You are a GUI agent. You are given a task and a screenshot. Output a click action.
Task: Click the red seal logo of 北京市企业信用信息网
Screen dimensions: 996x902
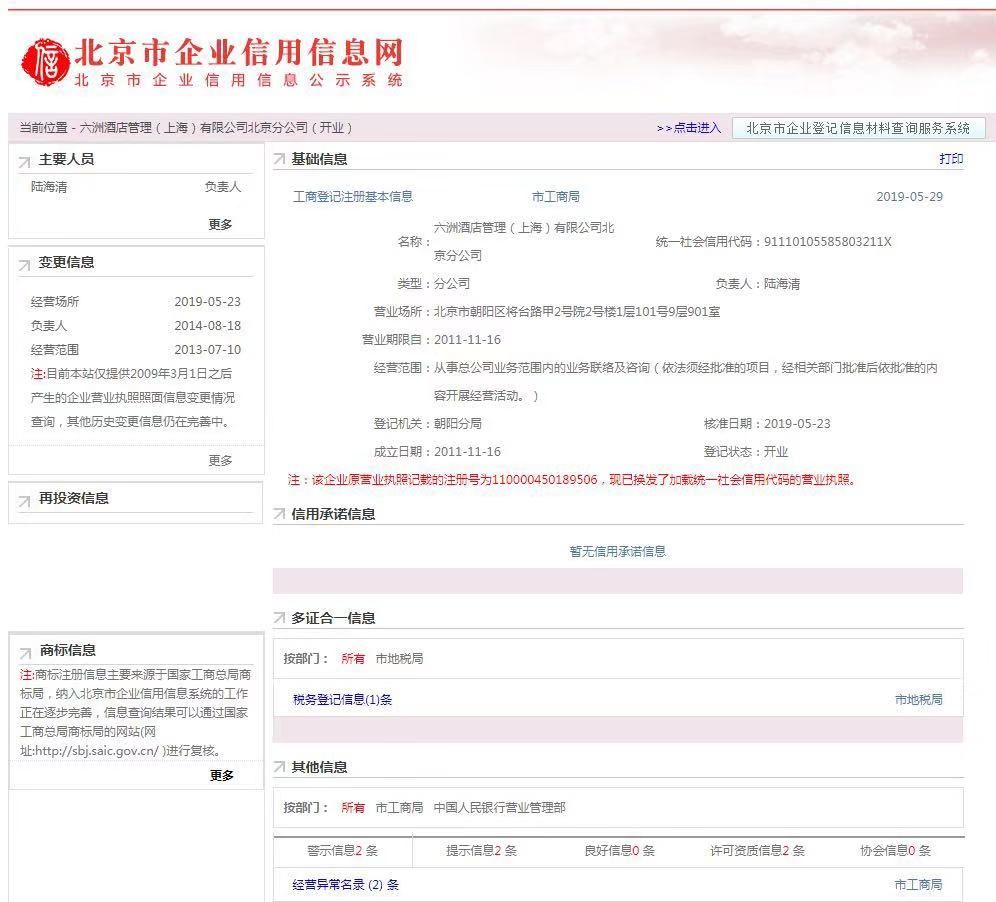(x=45, y=61)
